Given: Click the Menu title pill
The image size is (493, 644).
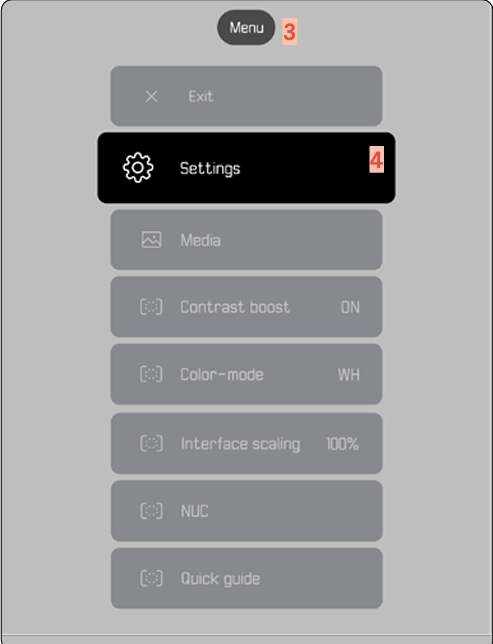Looking at the screenshot, I should [x=246, y=28].
